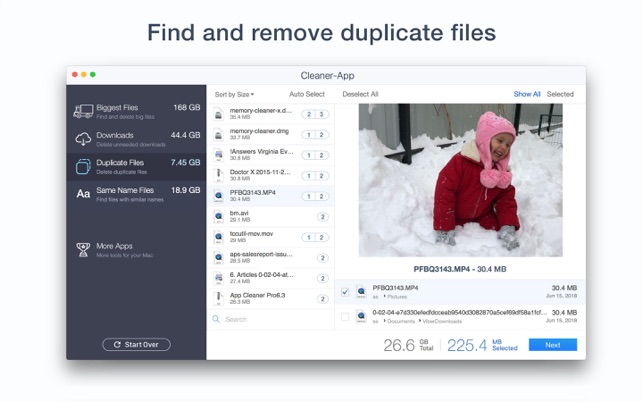The image size is (643, 402).
Task: Click the 225.4 MB Selected value
Action: point(482,345)
